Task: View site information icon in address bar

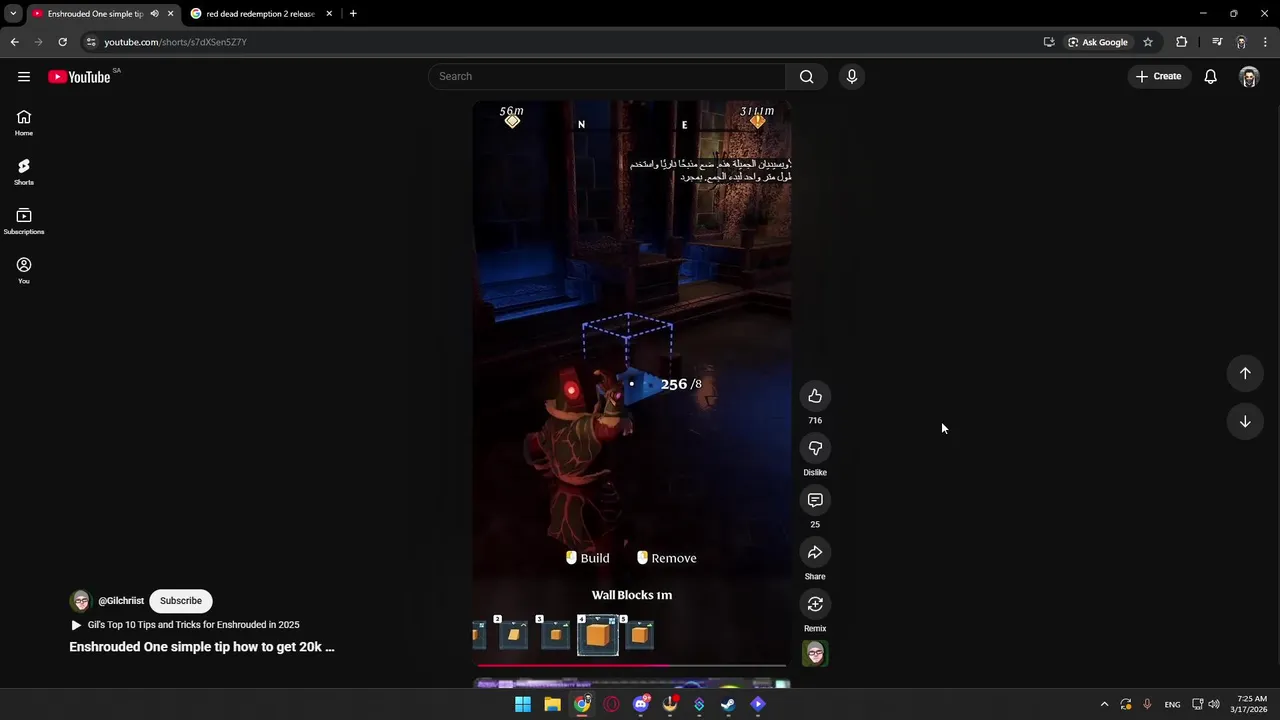Action: pyautogui.click(x=91, y=42)
